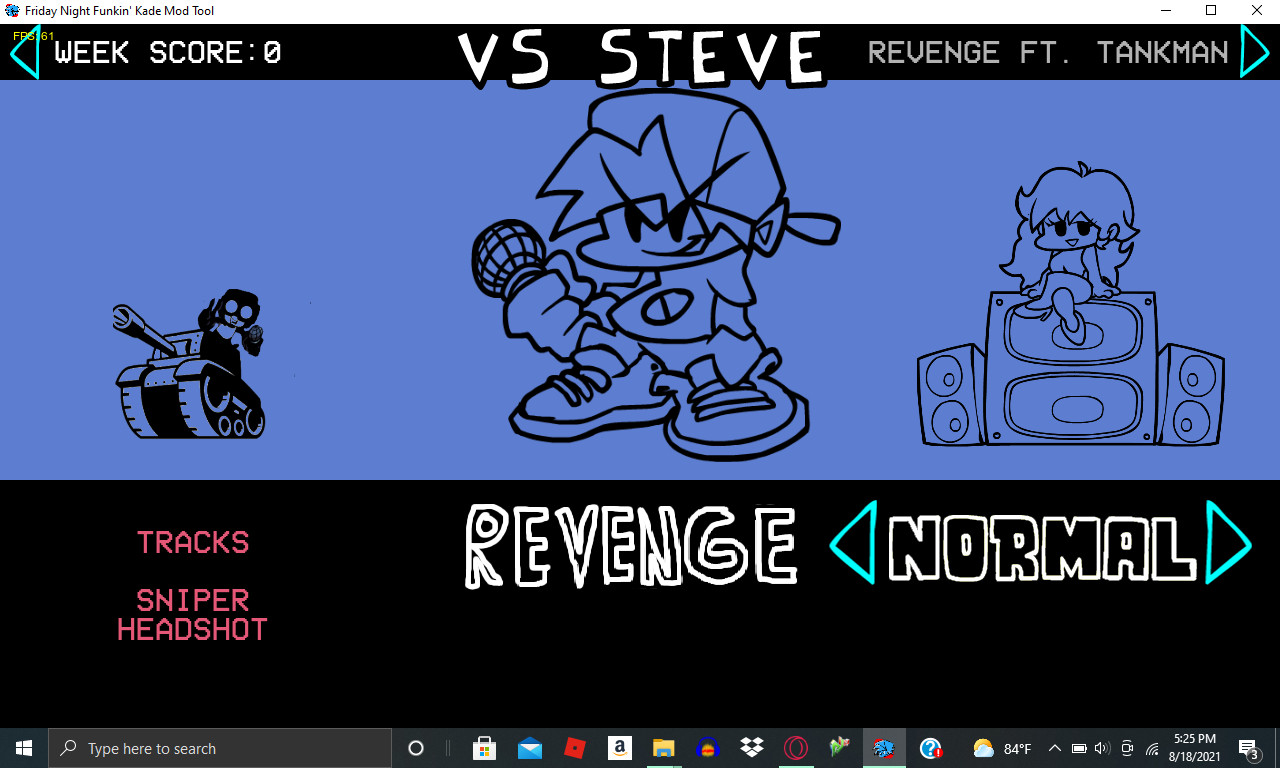Click the SNIPER track under TRACKS

(x=192, y=599)
